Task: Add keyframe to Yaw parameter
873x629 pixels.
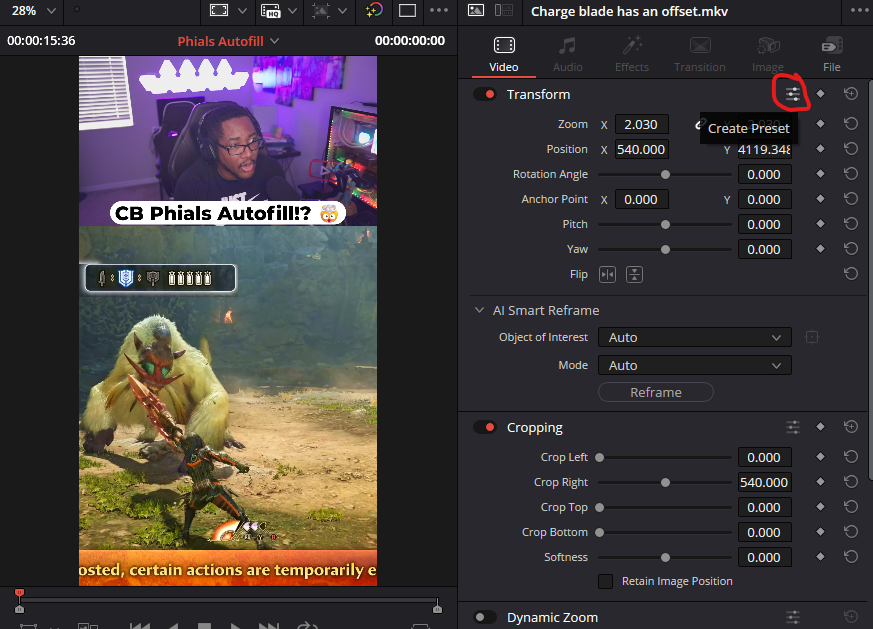Action: (x=820, y=249)
